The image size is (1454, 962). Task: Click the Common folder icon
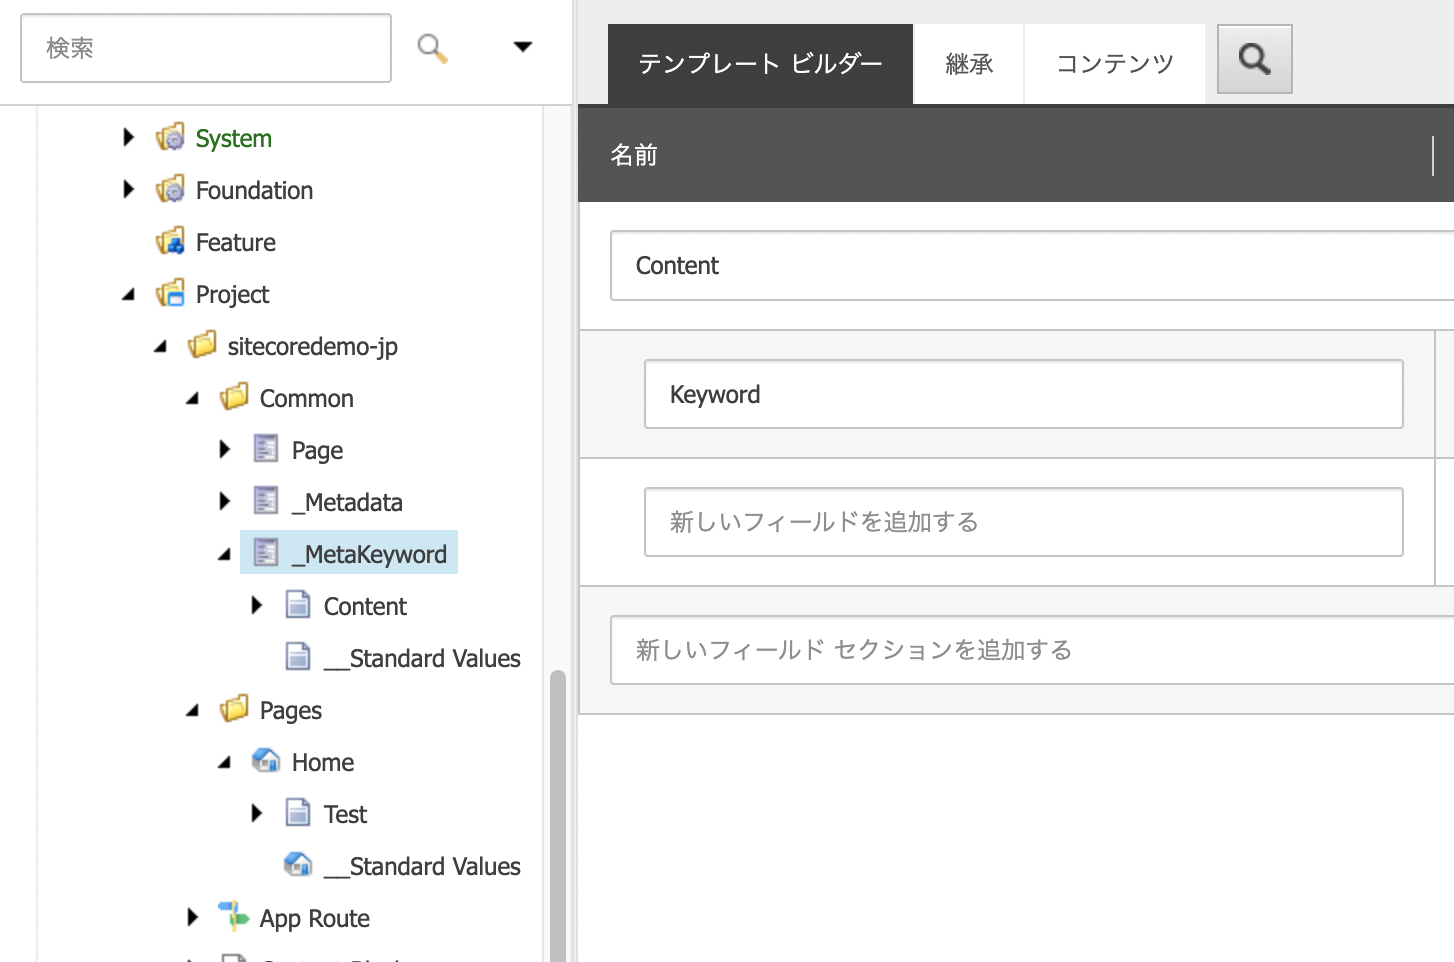(x=235, y=397)
